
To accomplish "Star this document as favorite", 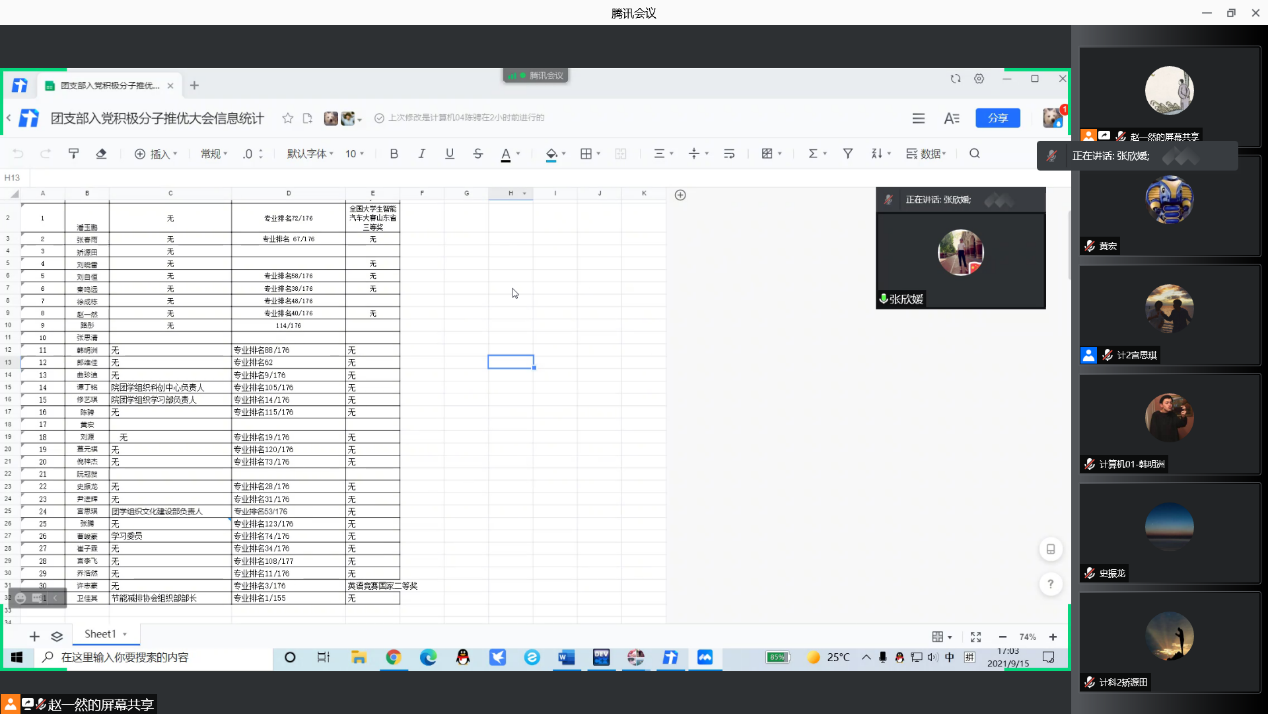I will click(x=288, y=118).
